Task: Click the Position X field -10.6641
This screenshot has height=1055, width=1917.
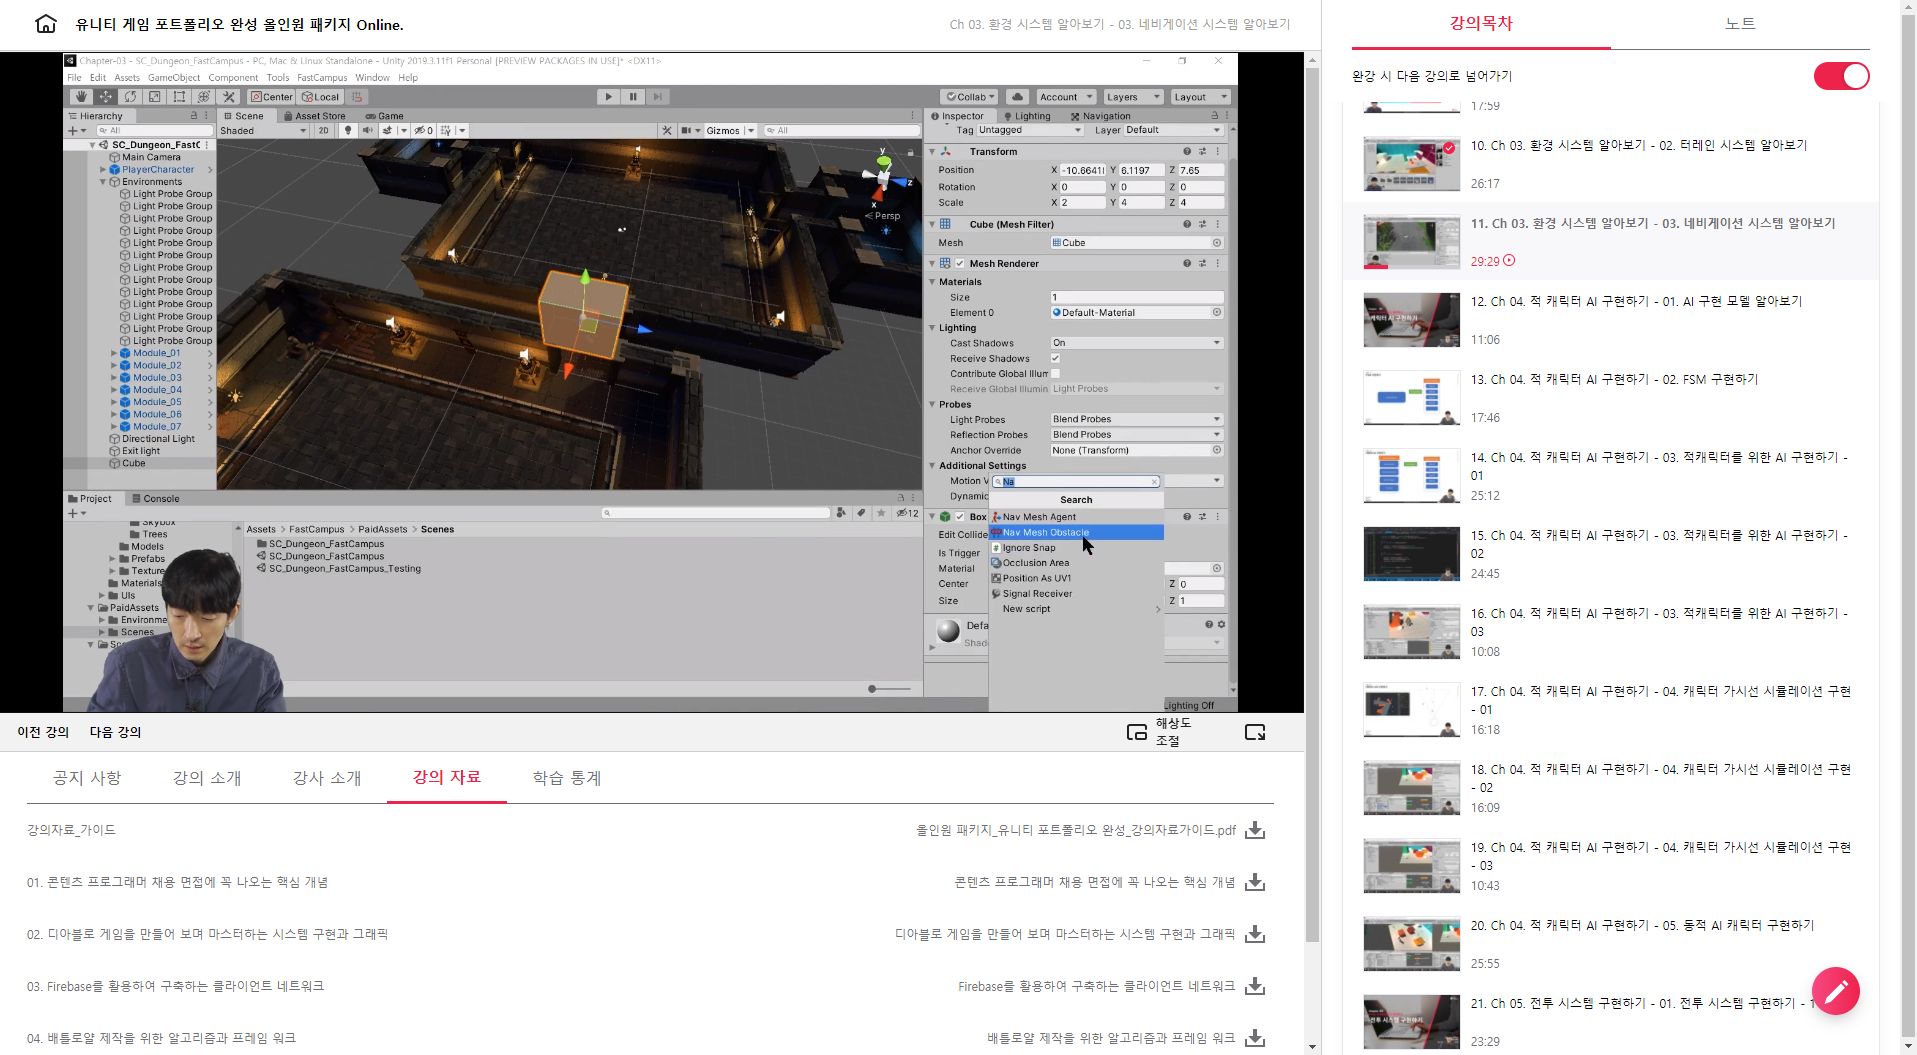Action: [x=1082, y=170]
